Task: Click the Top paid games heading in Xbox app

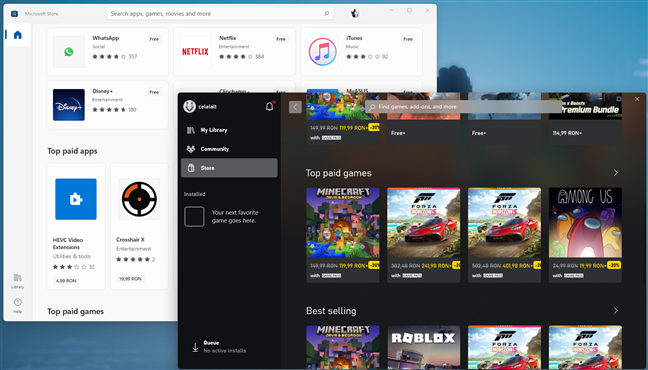Action: click(338, 173)
